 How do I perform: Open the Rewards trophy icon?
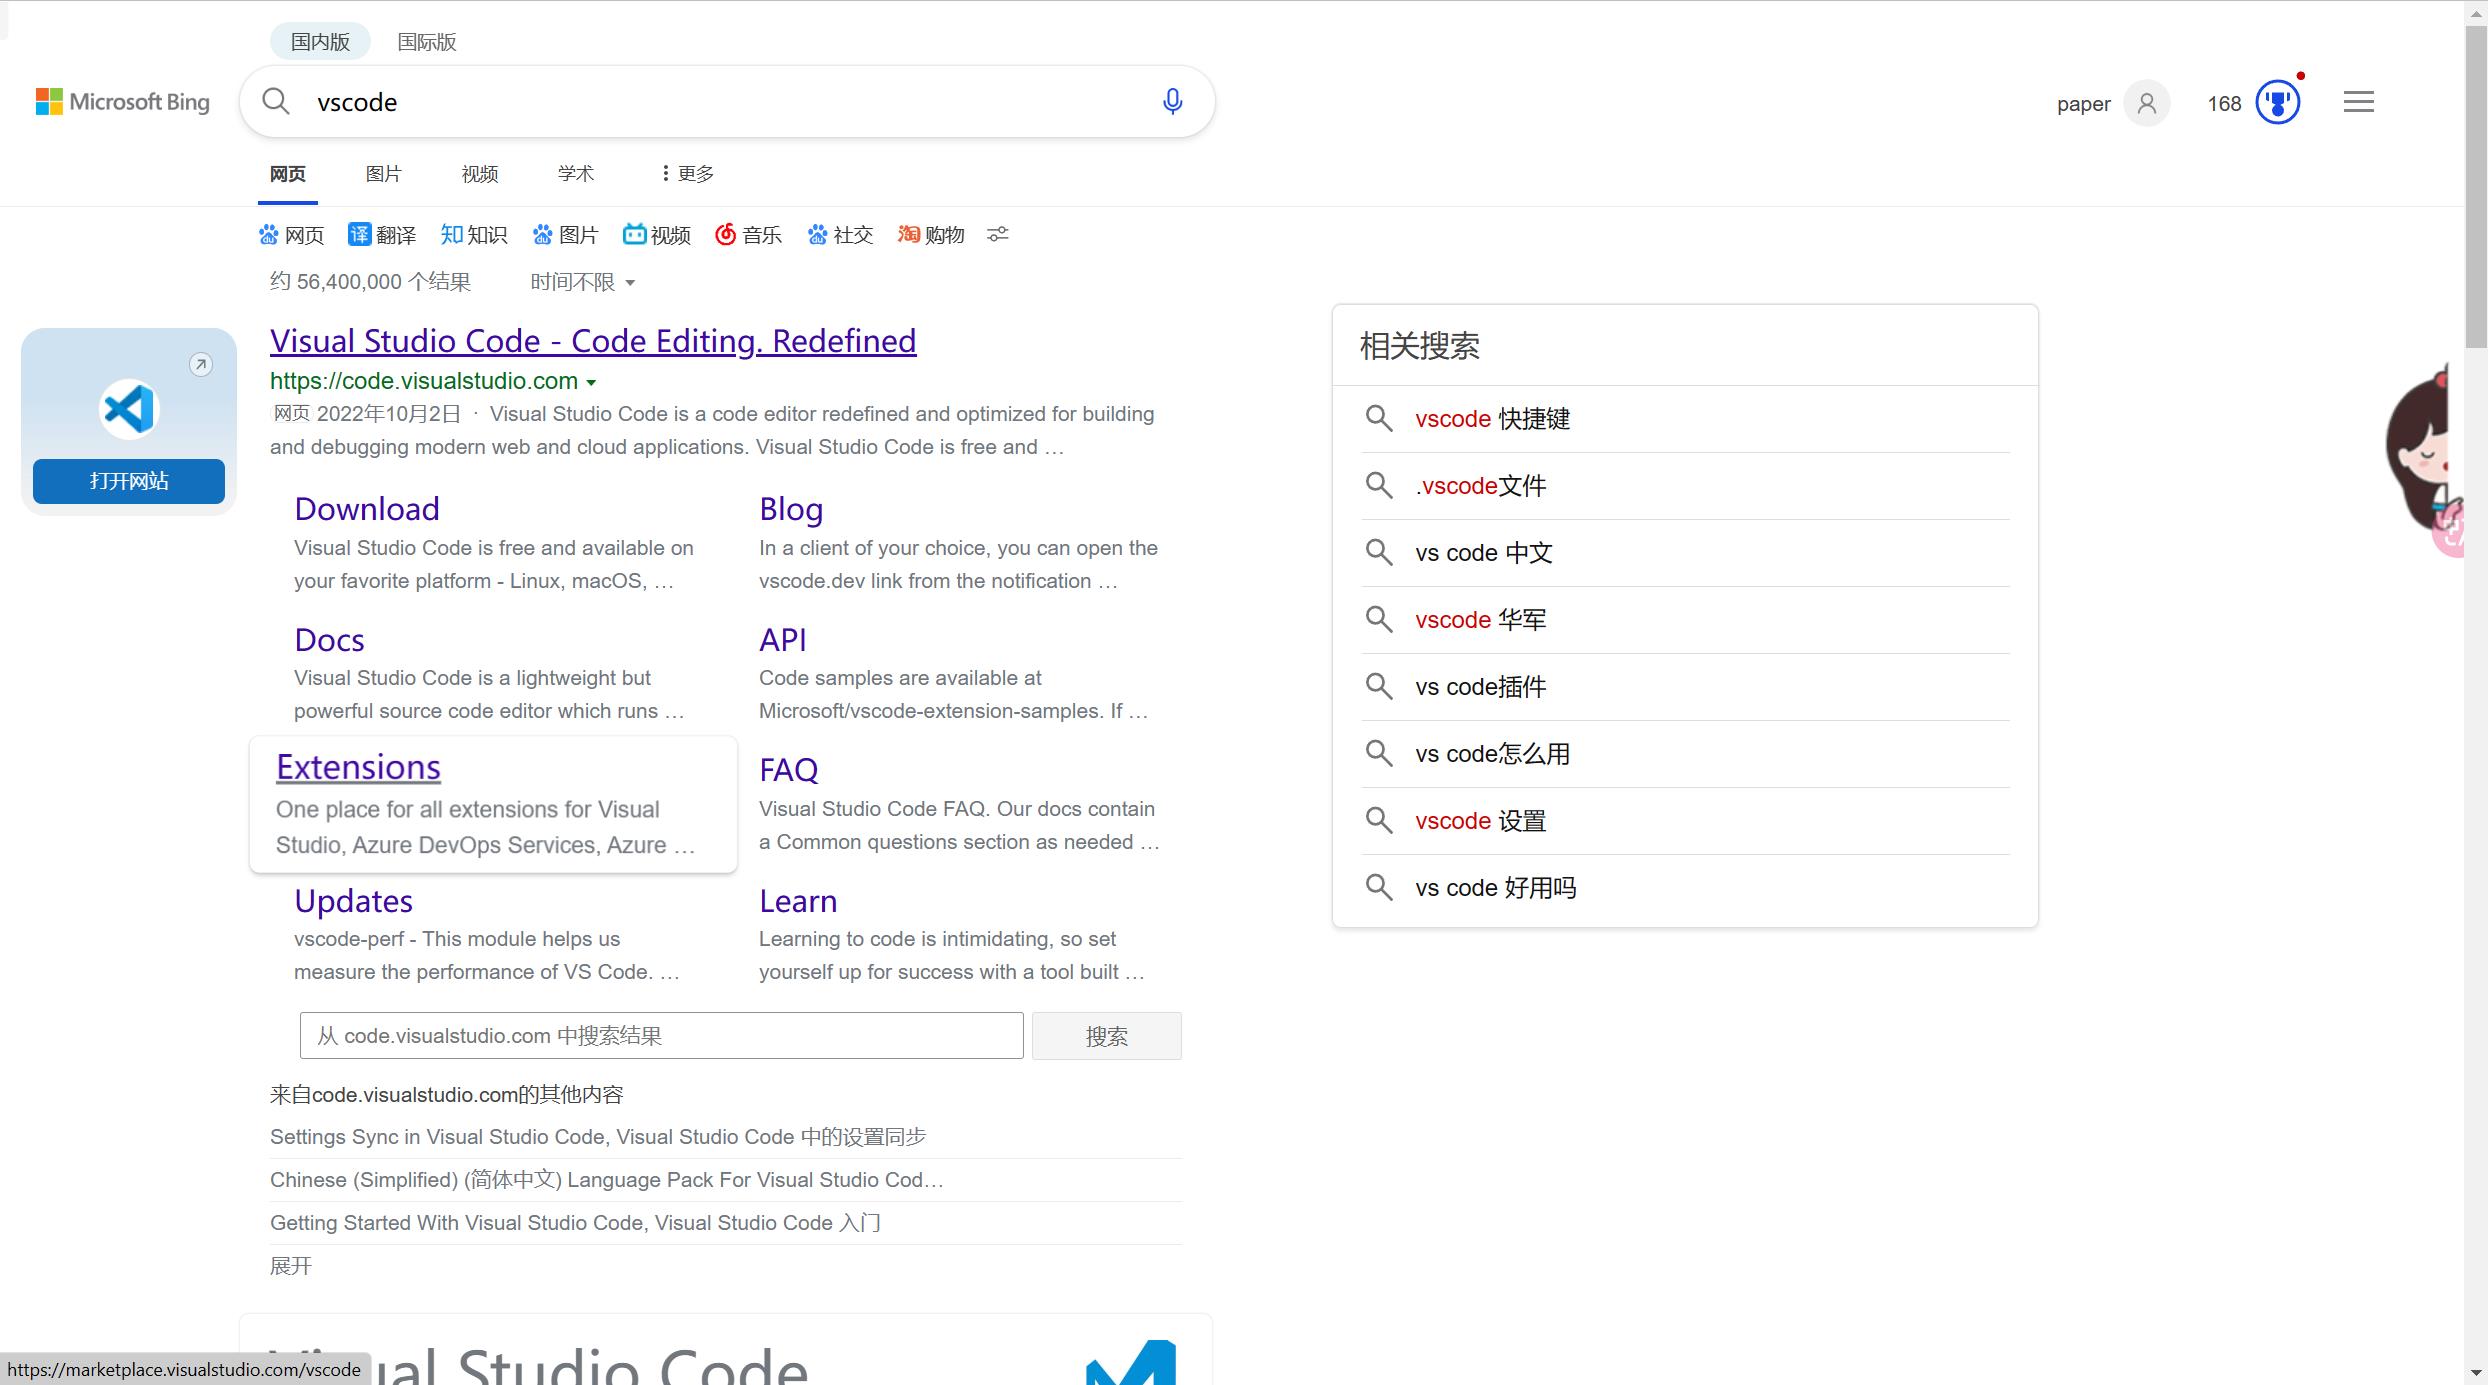click(x=2277, y=102)
